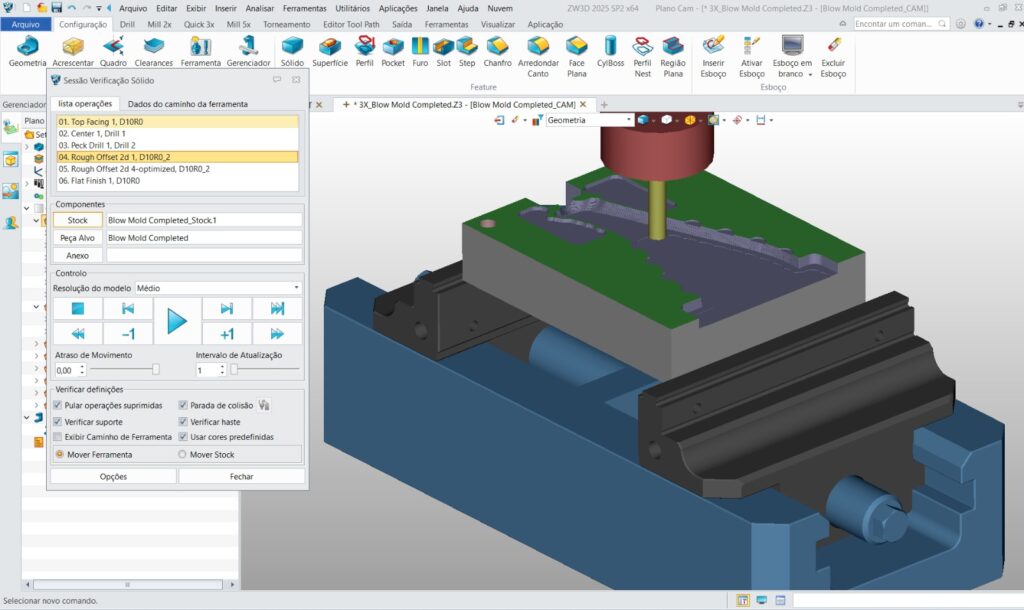Select operation 03. Peck Drill 1, Drill 2
Screen dimensions: 1024x610
point(178,145)
